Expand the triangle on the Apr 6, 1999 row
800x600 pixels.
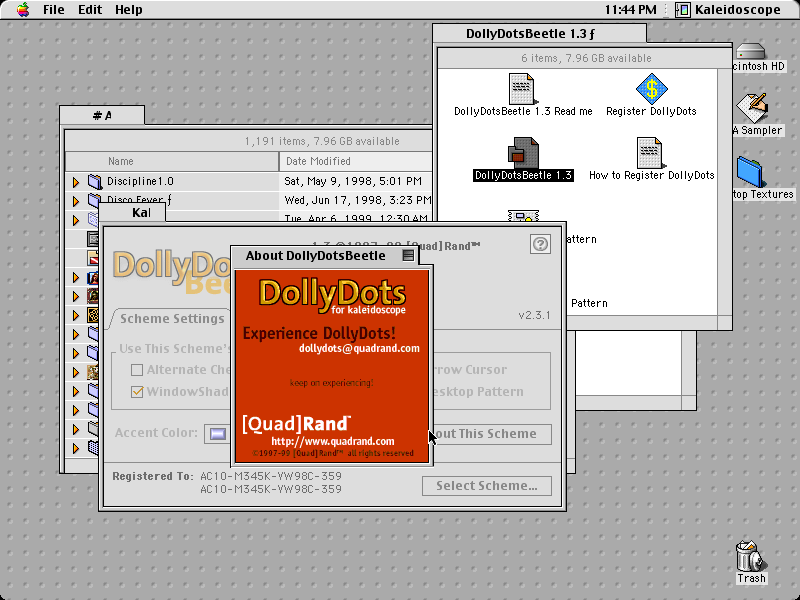[76, 220]
